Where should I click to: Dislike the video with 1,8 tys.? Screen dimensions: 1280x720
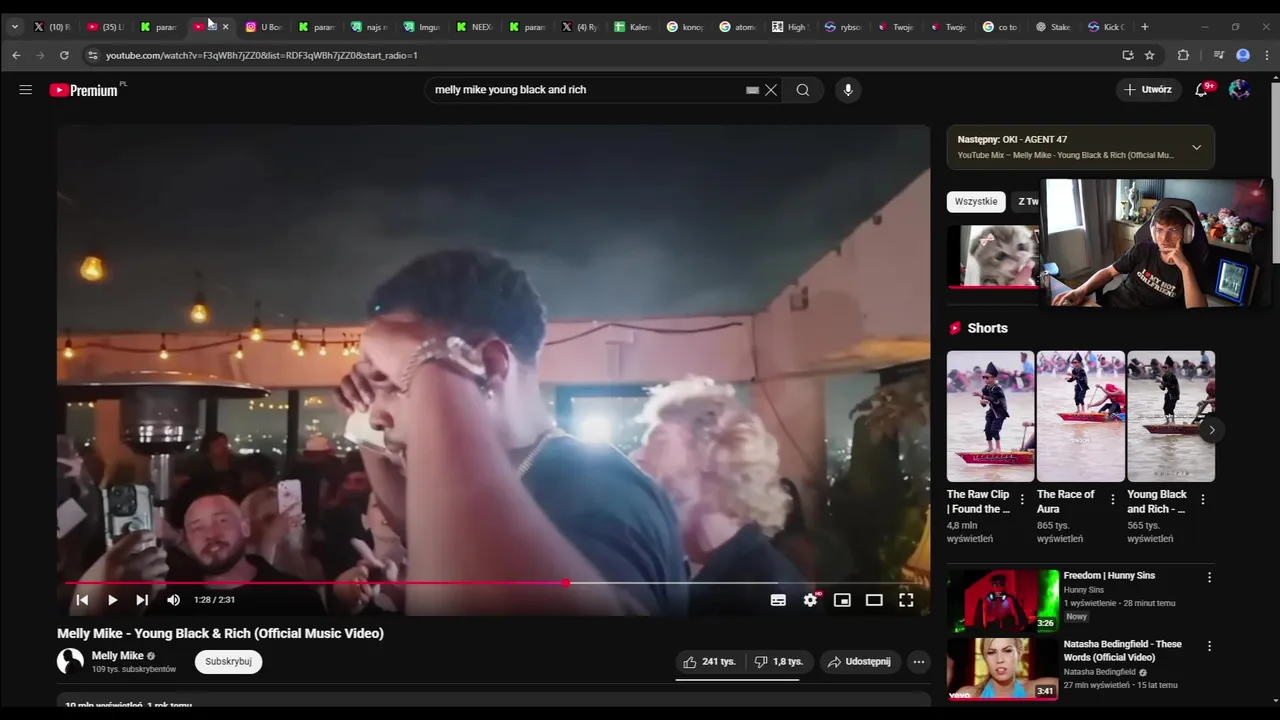click(x=779, y=662)
